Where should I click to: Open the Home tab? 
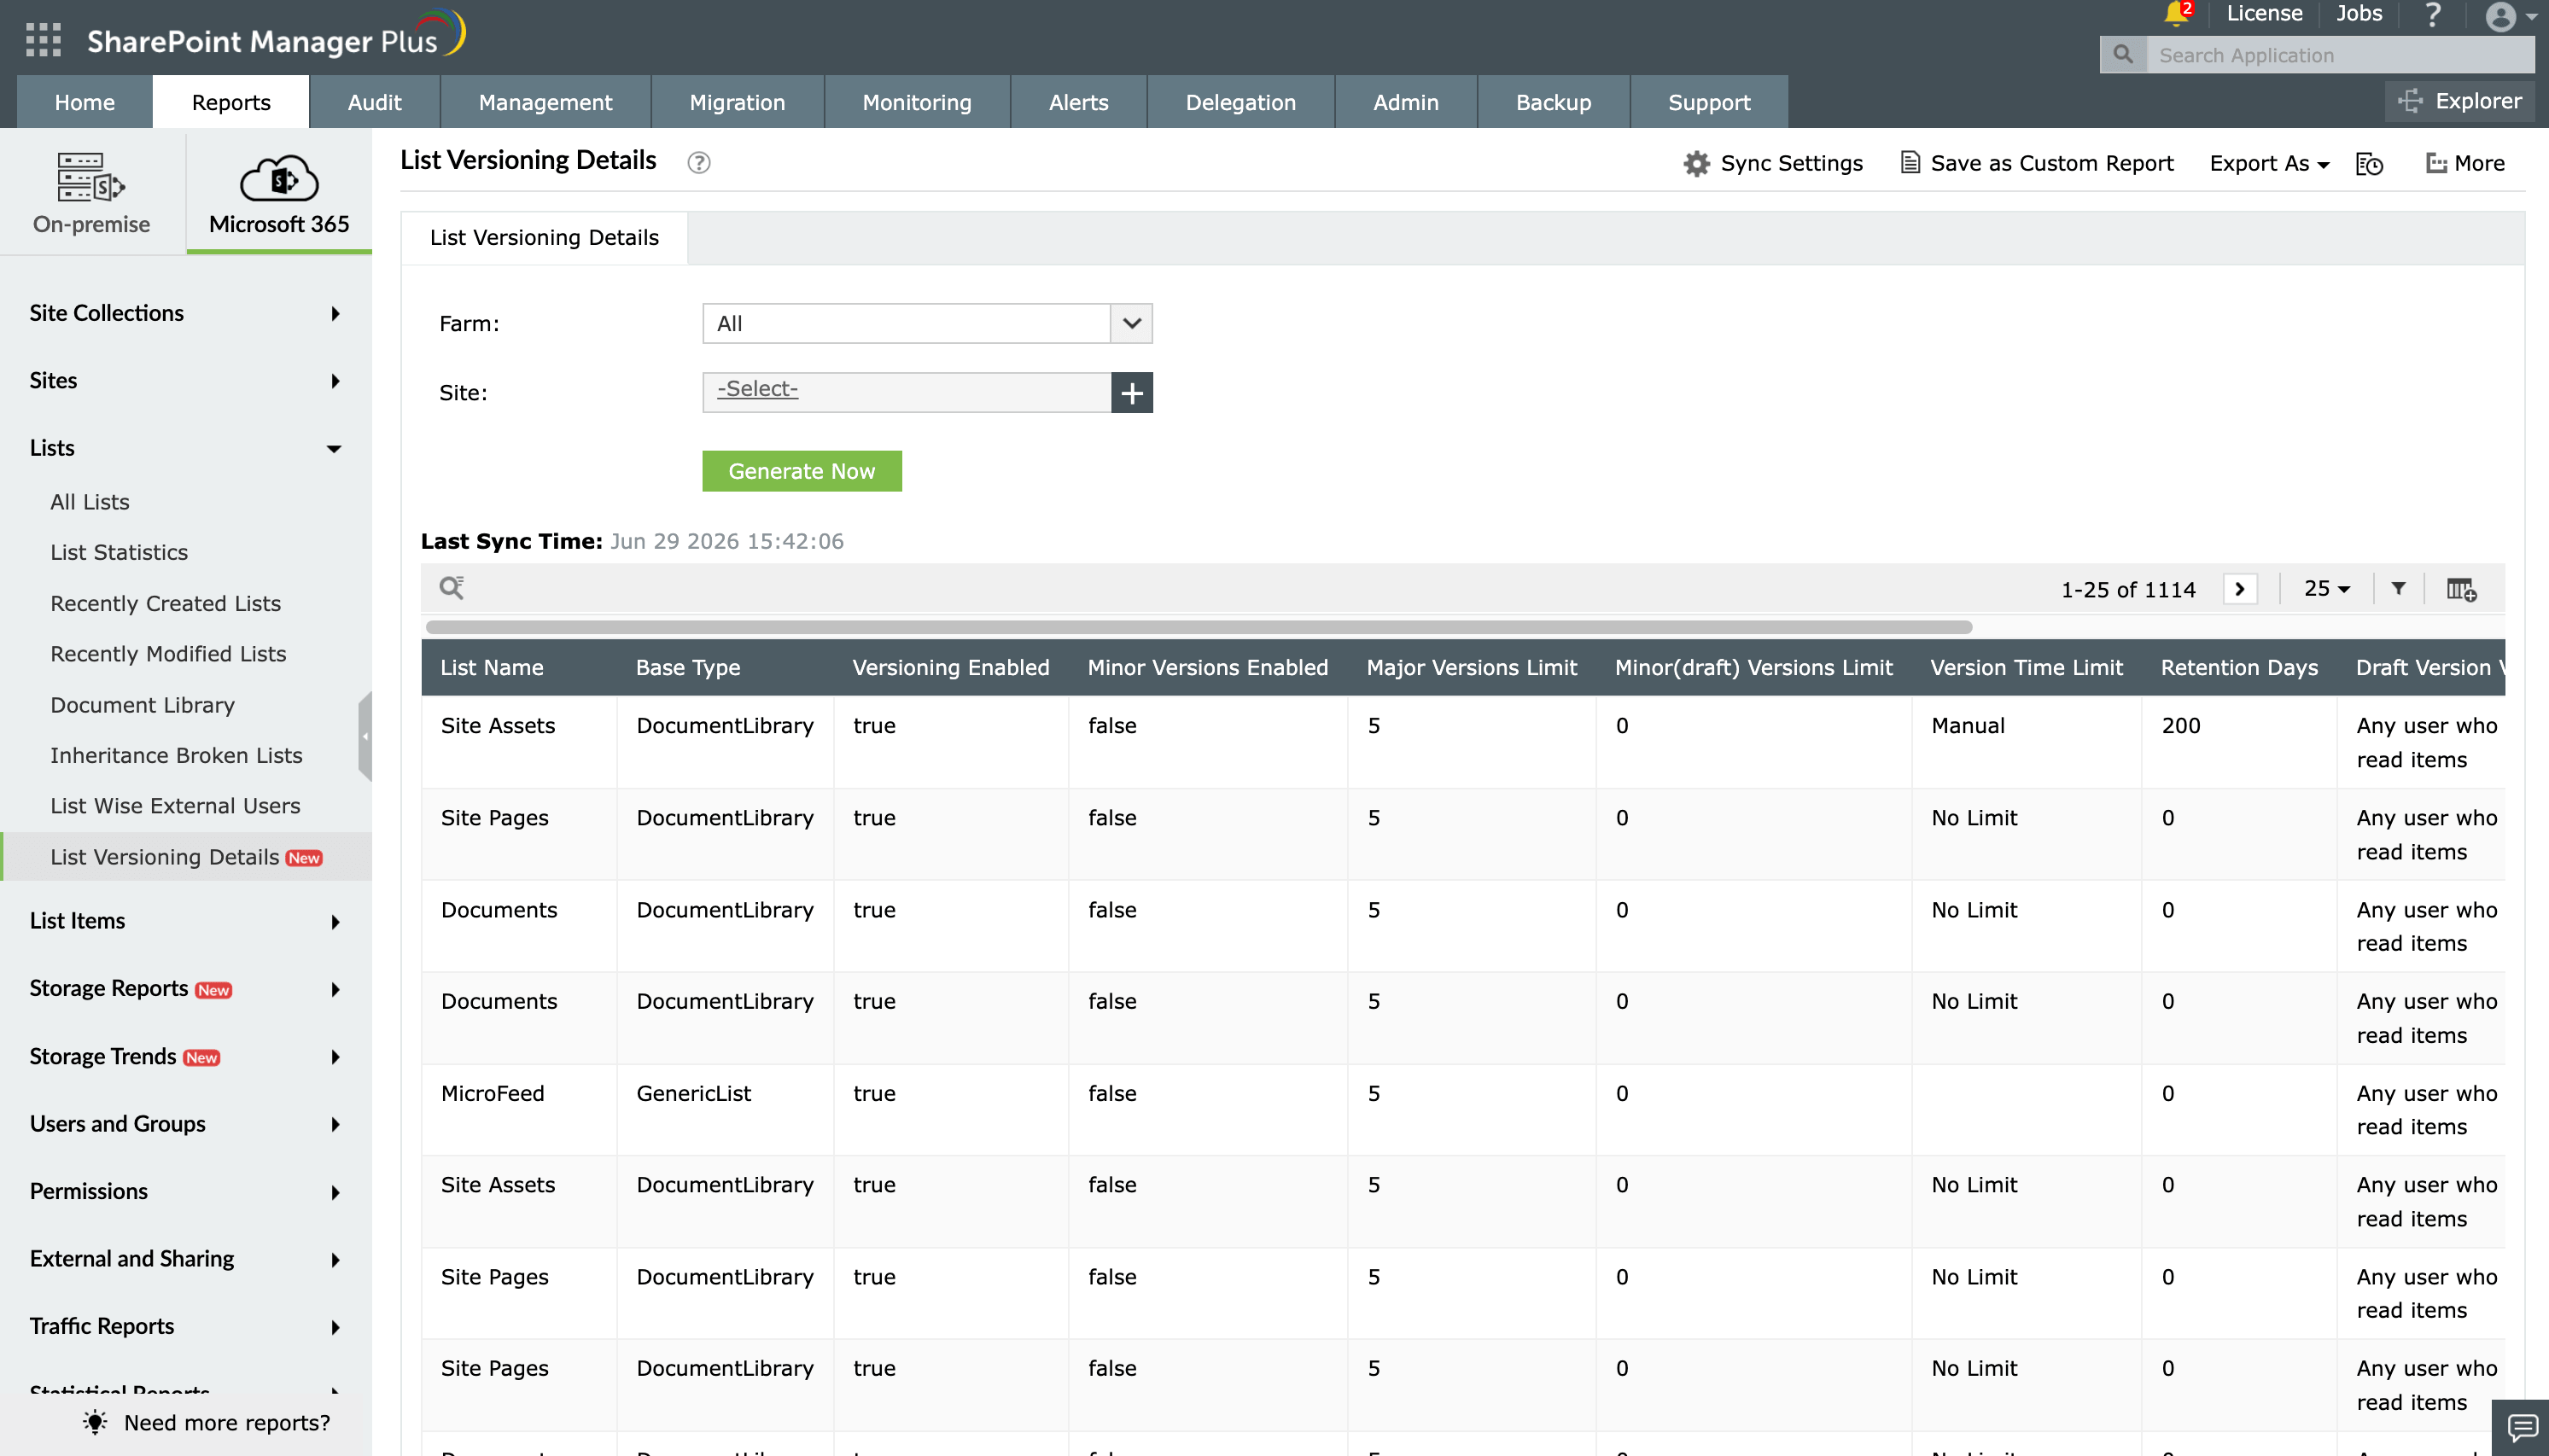point(85,102)
